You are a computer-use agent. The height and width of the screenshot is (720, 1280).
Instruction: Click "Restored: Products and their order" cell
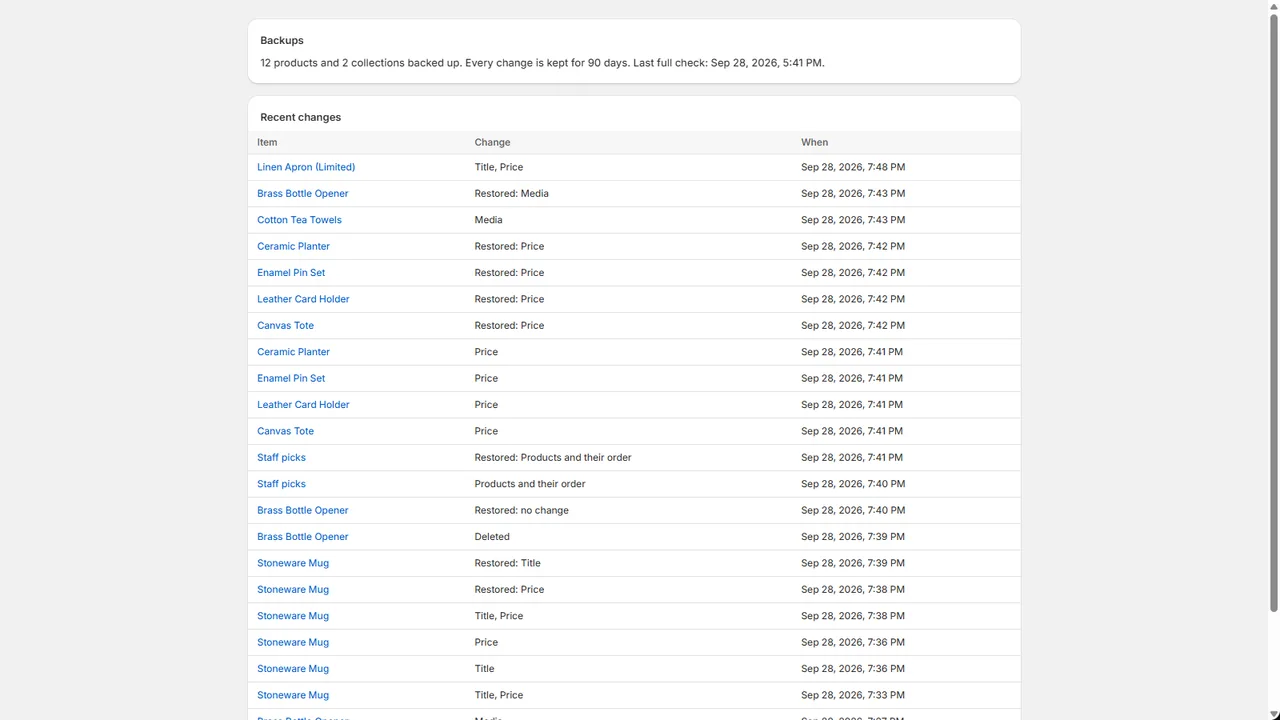[553, 458]
